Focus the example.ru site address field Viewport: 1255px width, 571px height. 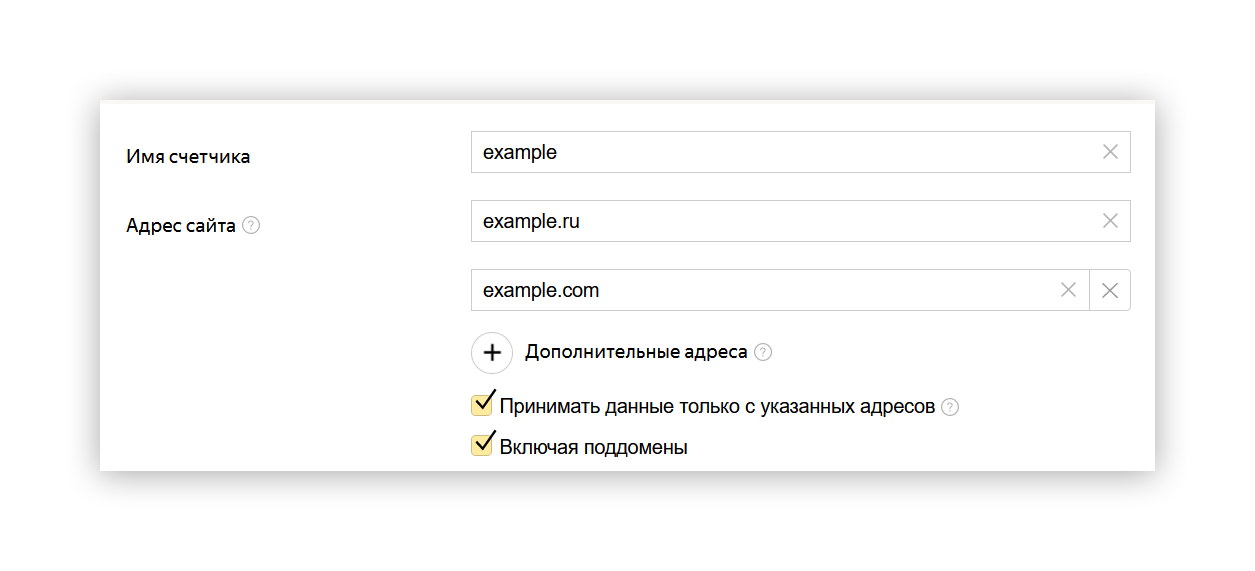point(780,221)
